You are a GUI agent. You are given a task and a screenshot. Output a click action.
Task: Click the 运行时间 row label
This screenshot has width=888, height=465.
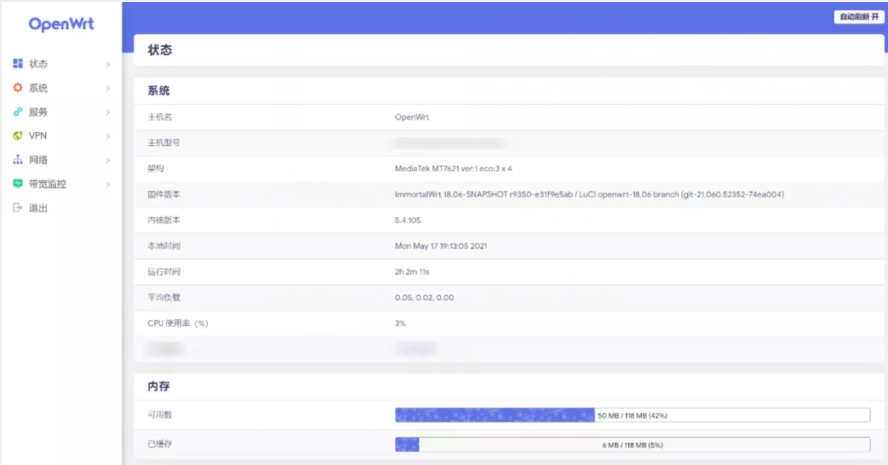(x=164, y=272)
